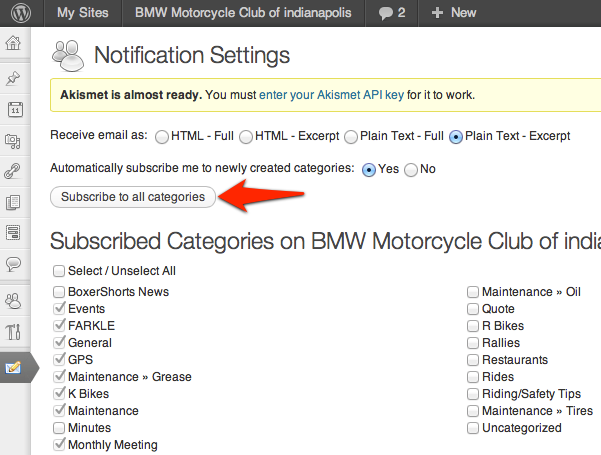The height and width of the screenshot is (455, 601).
Task: Follow the enter your Akismet API key link
Action: (x=332, y=95)
